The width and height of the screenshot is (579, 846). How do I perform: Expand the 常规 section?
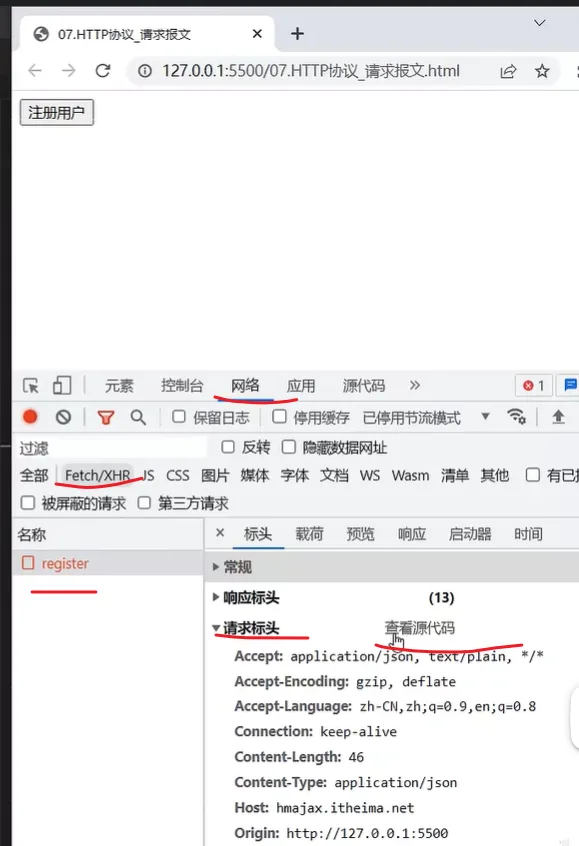pos(231,567)
